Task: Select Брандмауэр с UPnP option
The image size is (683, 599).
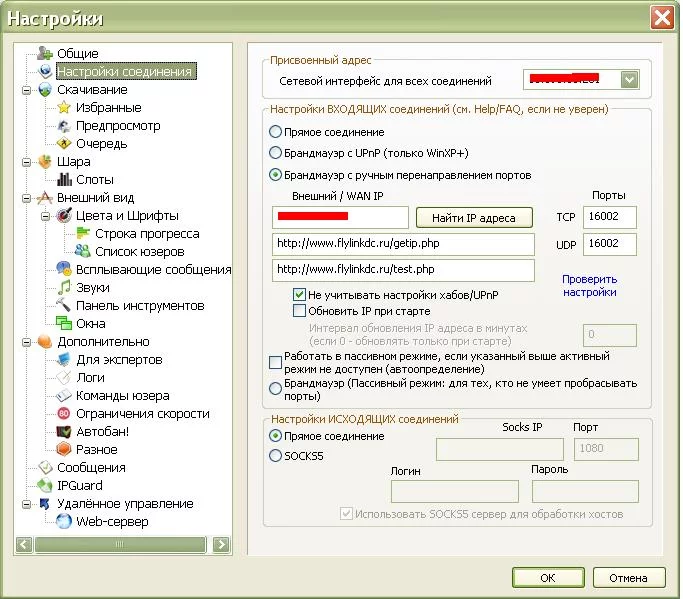Action: click(x=275, y=153)
